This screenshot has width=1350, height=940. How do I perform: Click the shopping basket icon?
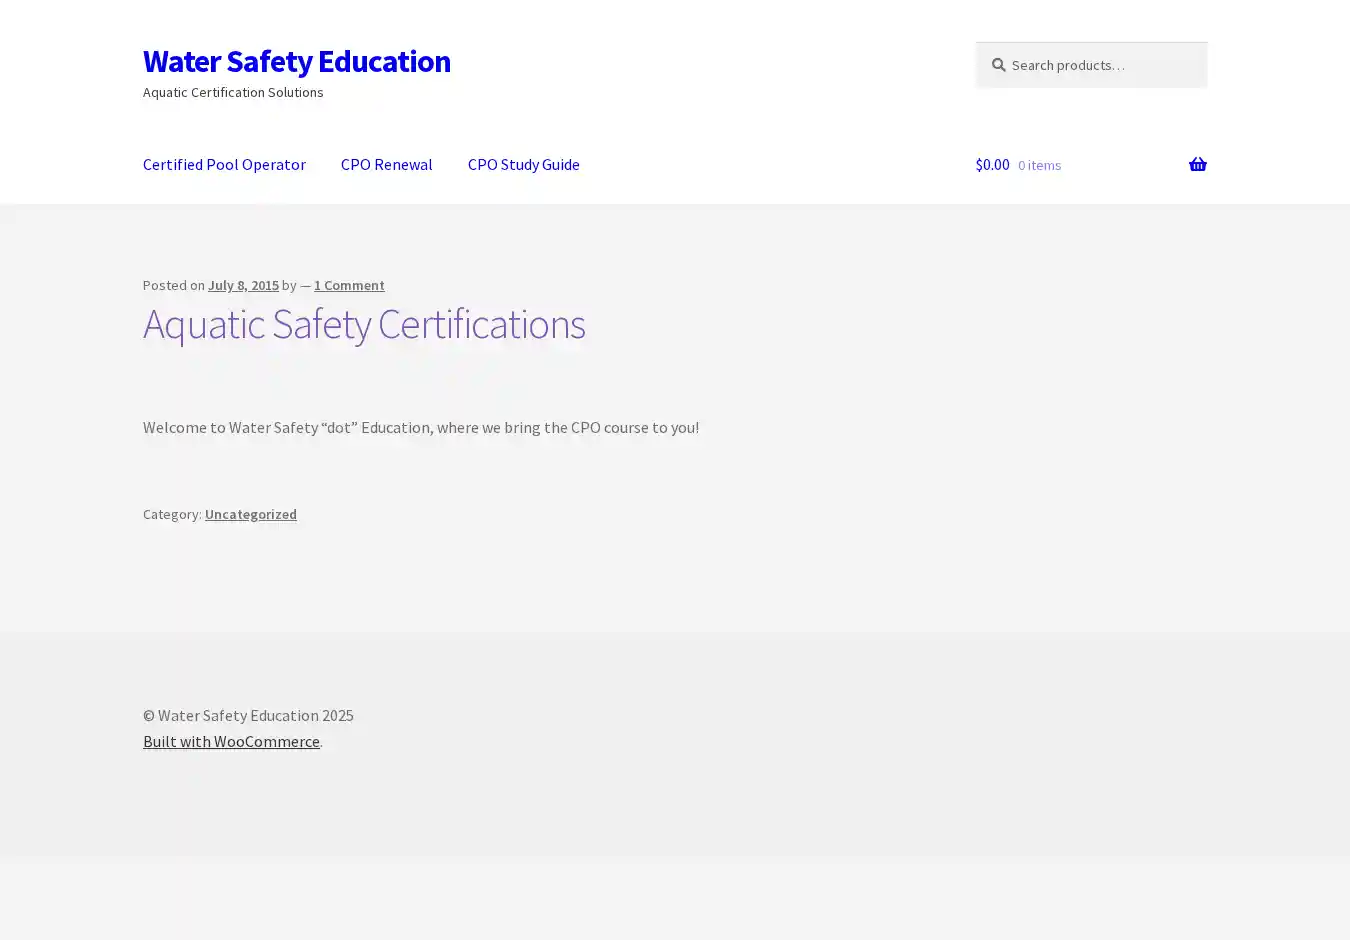pos(1197,165)
